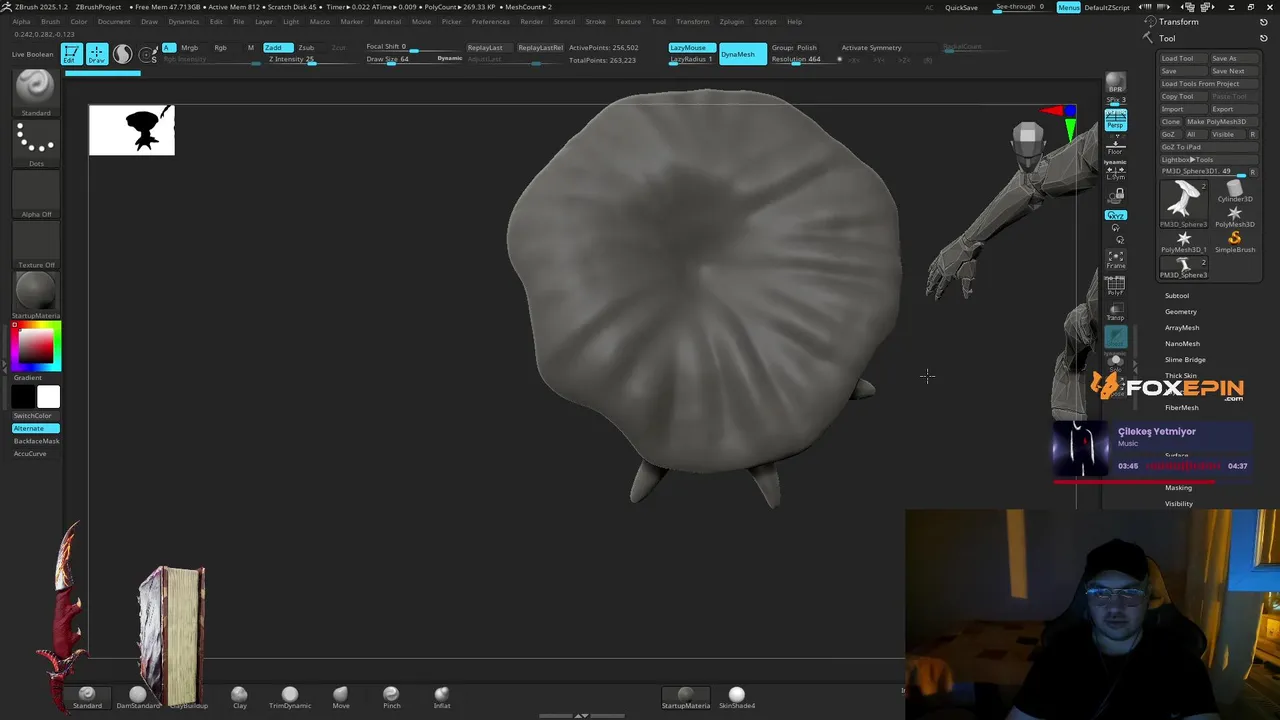
Task: Activate Draw mode icon
Action: click(x=97, y=54)
